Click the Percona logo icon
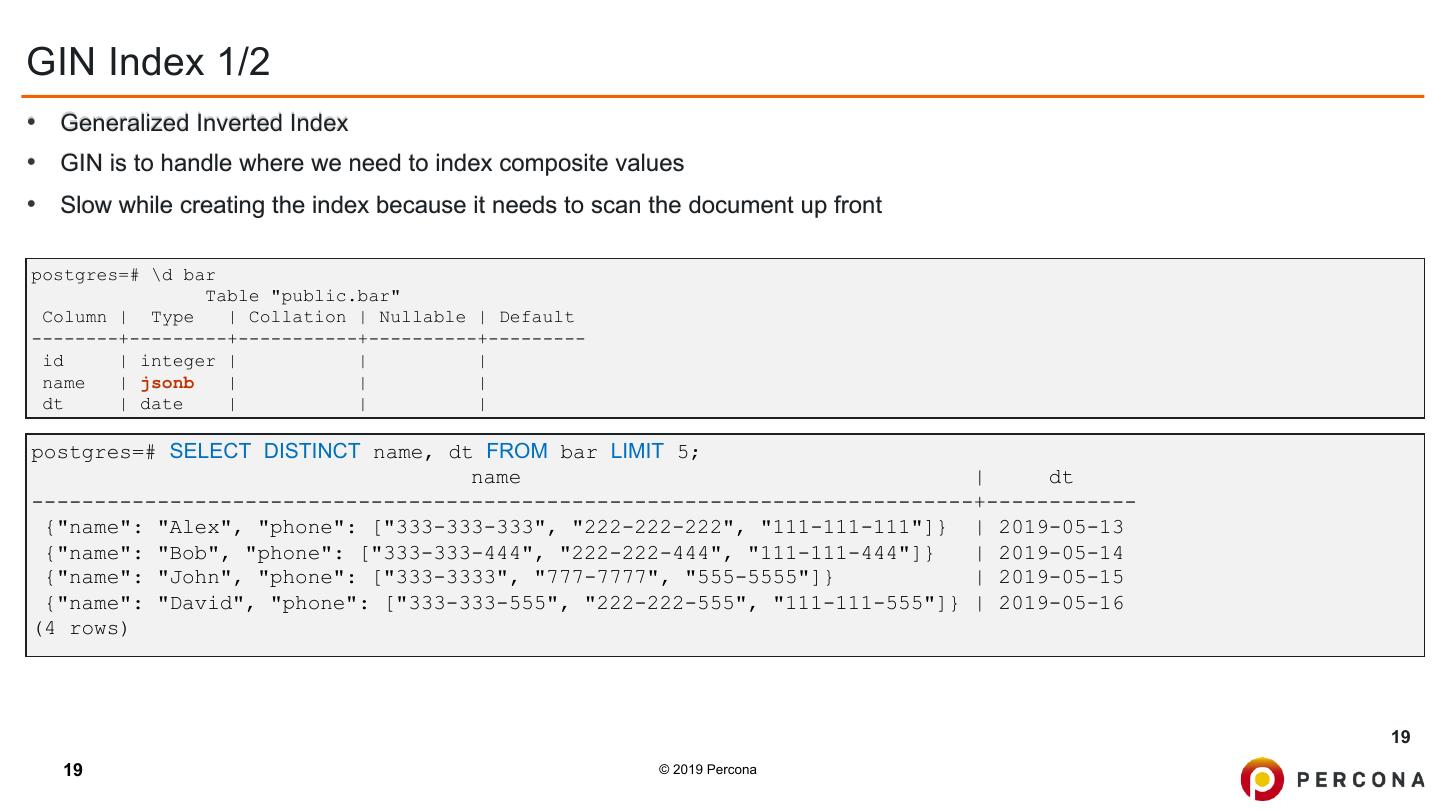This screenshot has height=810, width=1440. 1262,779
